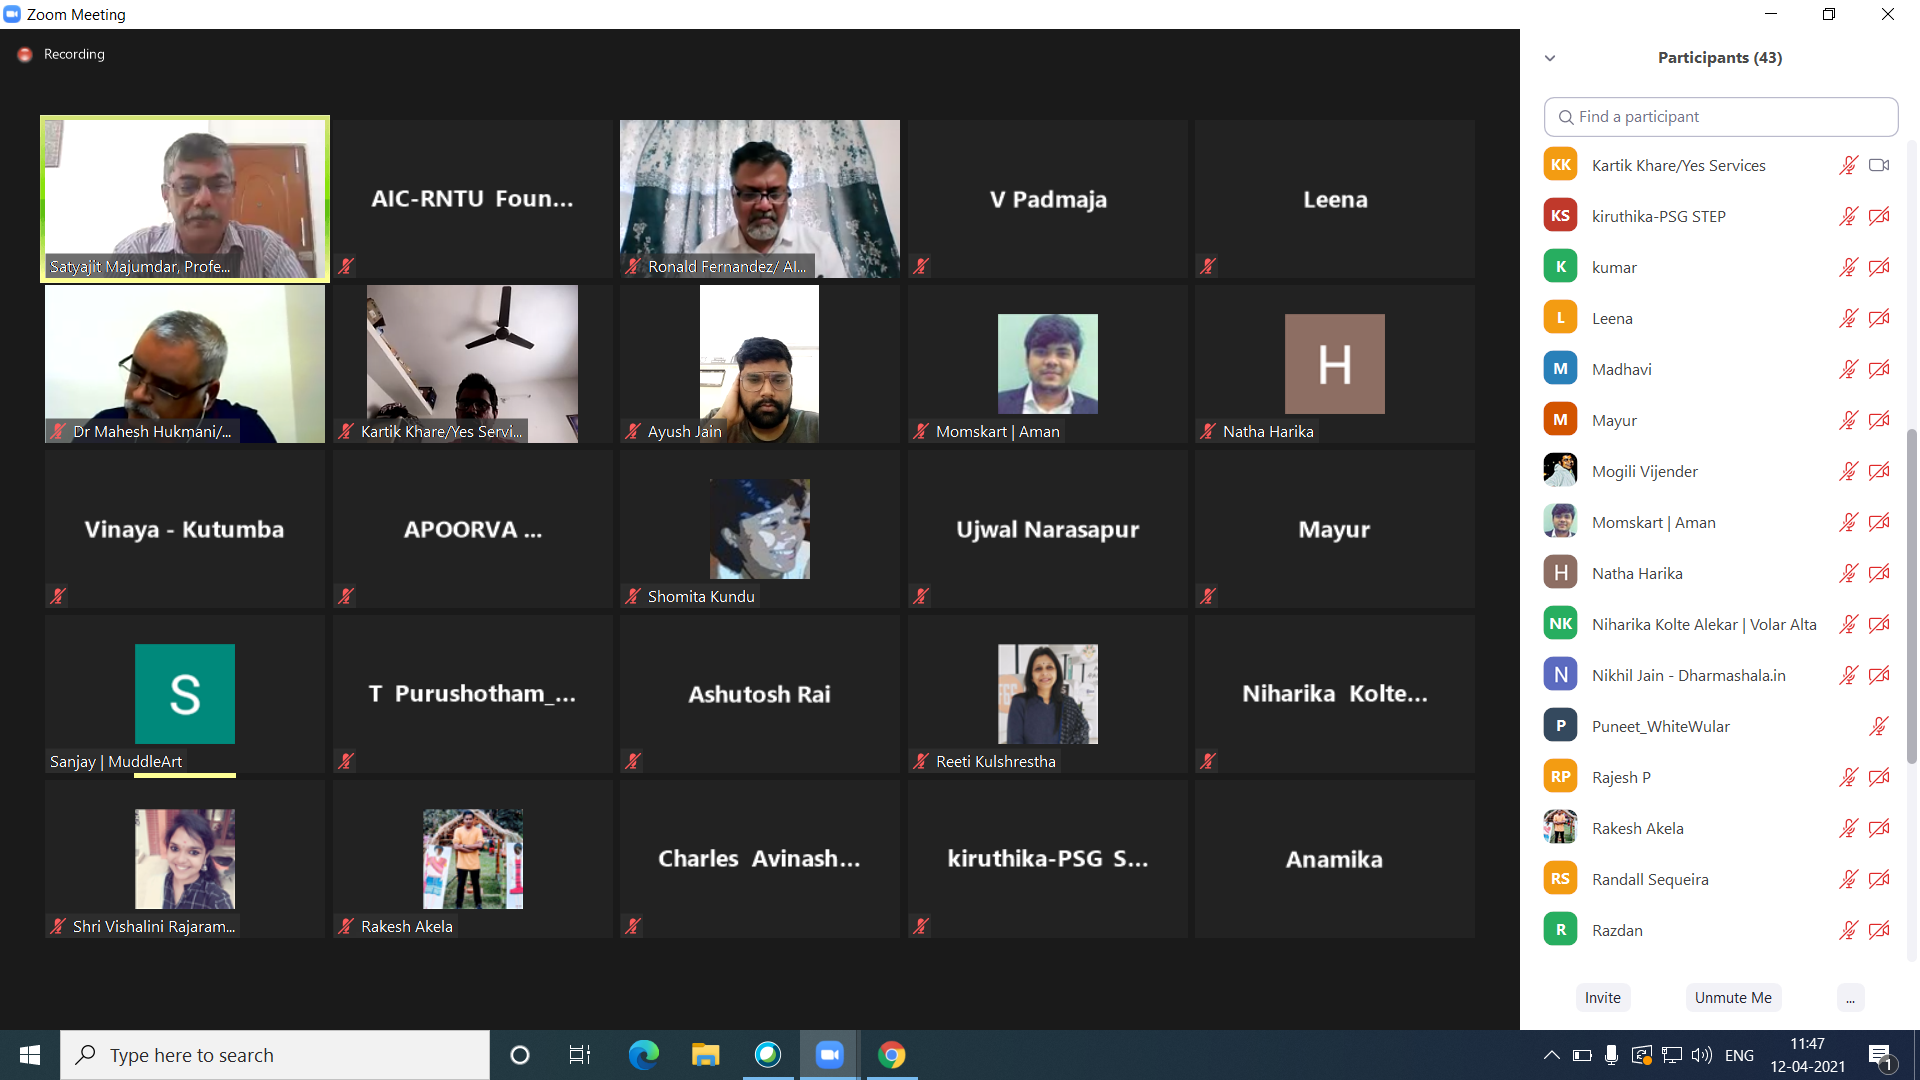Toggle muted mic icon for Nikhil Jain
Viewport: 1920px width, 1080px height.
pos(1848,675)
